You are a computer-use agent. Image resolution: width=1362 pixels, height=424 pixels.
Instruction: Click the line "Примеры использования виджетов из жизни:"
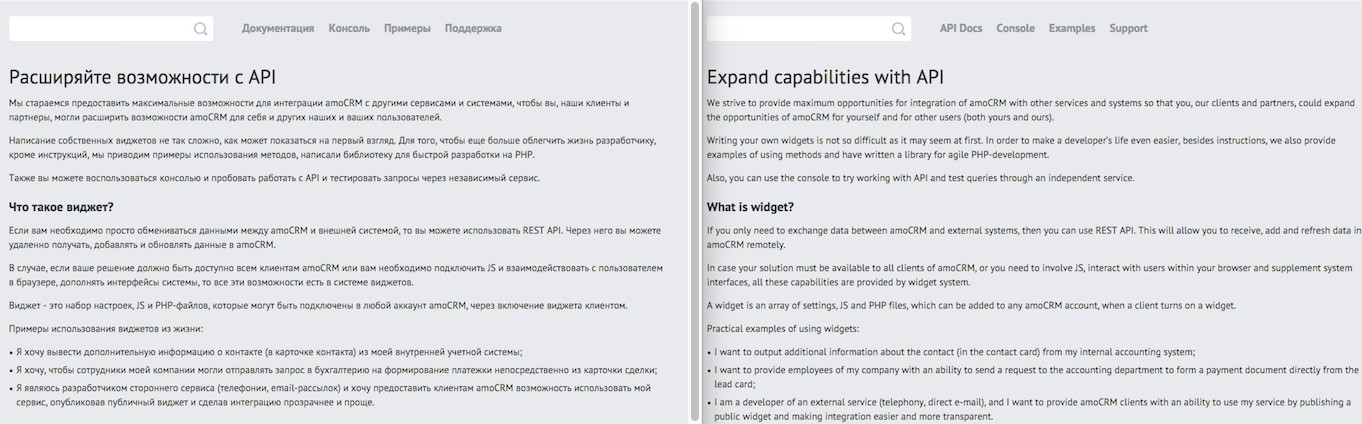pyautogui.click(x=105, y=329)
